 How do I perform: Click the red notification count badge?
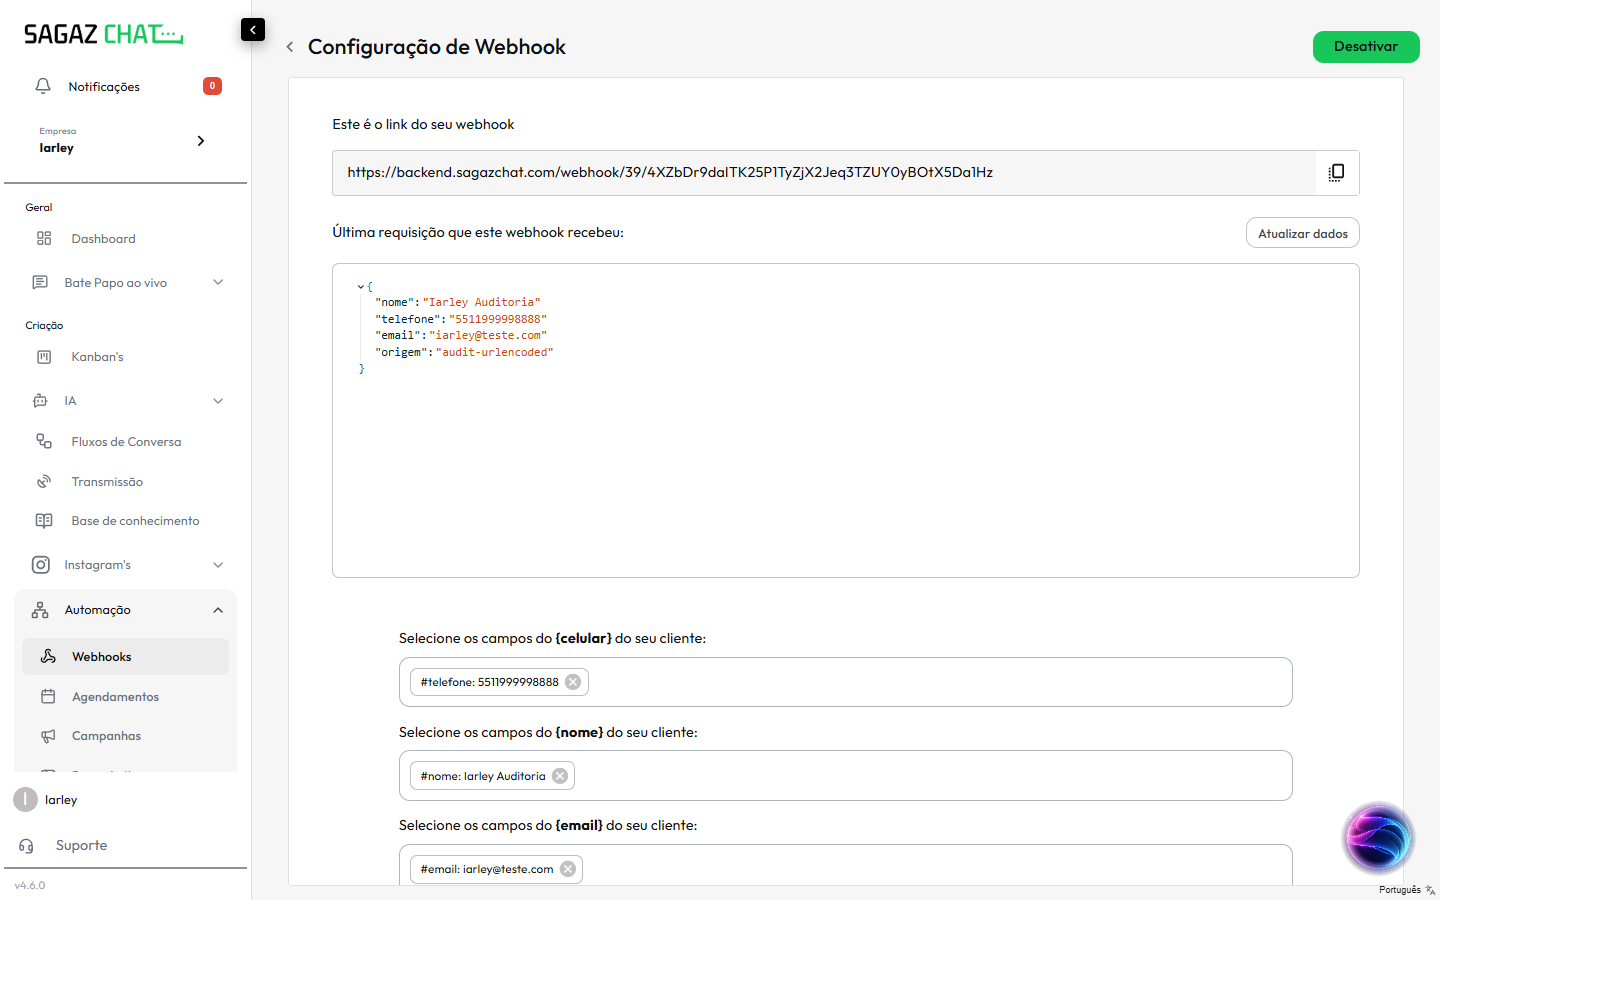click(x=212, y=86)
